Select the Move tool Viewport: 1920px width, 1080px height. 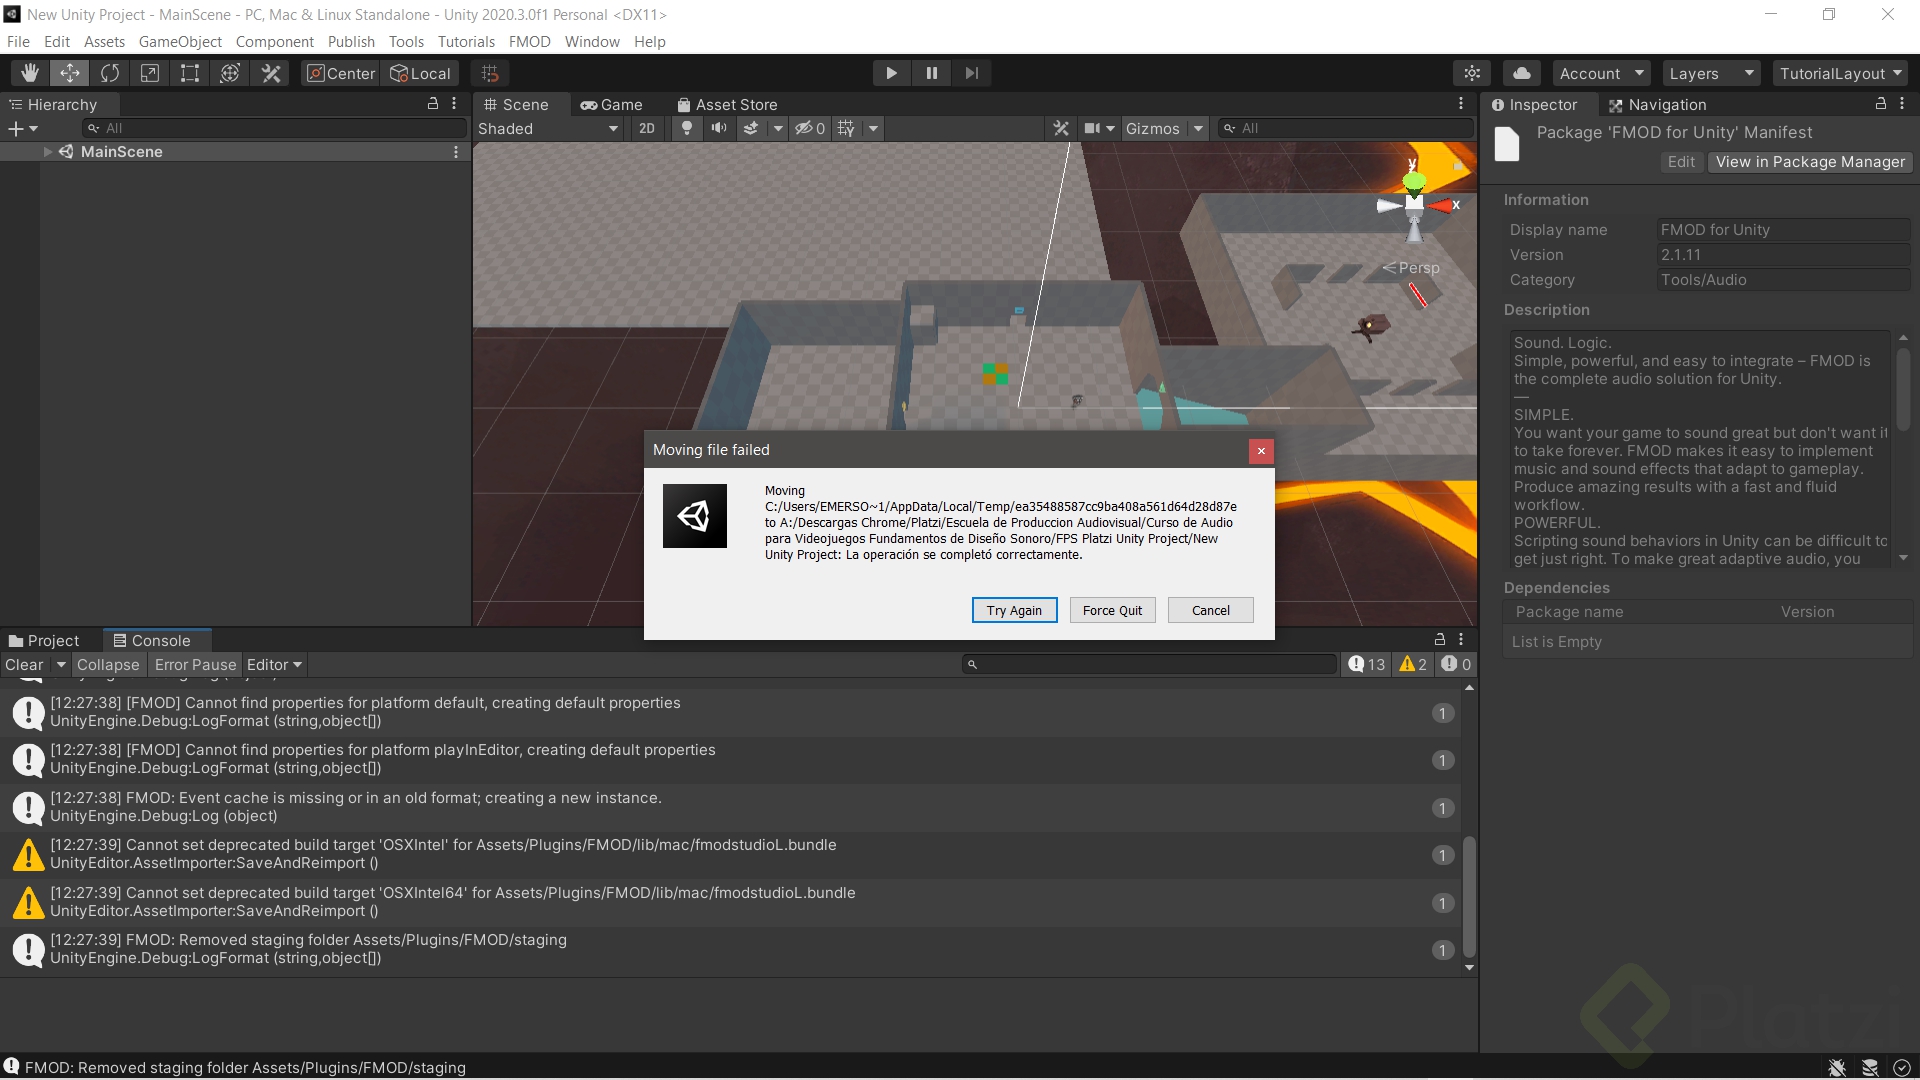[x=70, y=73]
